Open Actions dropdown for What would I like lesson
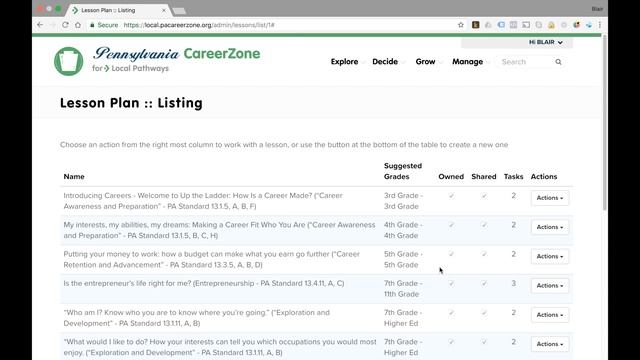 550,344
